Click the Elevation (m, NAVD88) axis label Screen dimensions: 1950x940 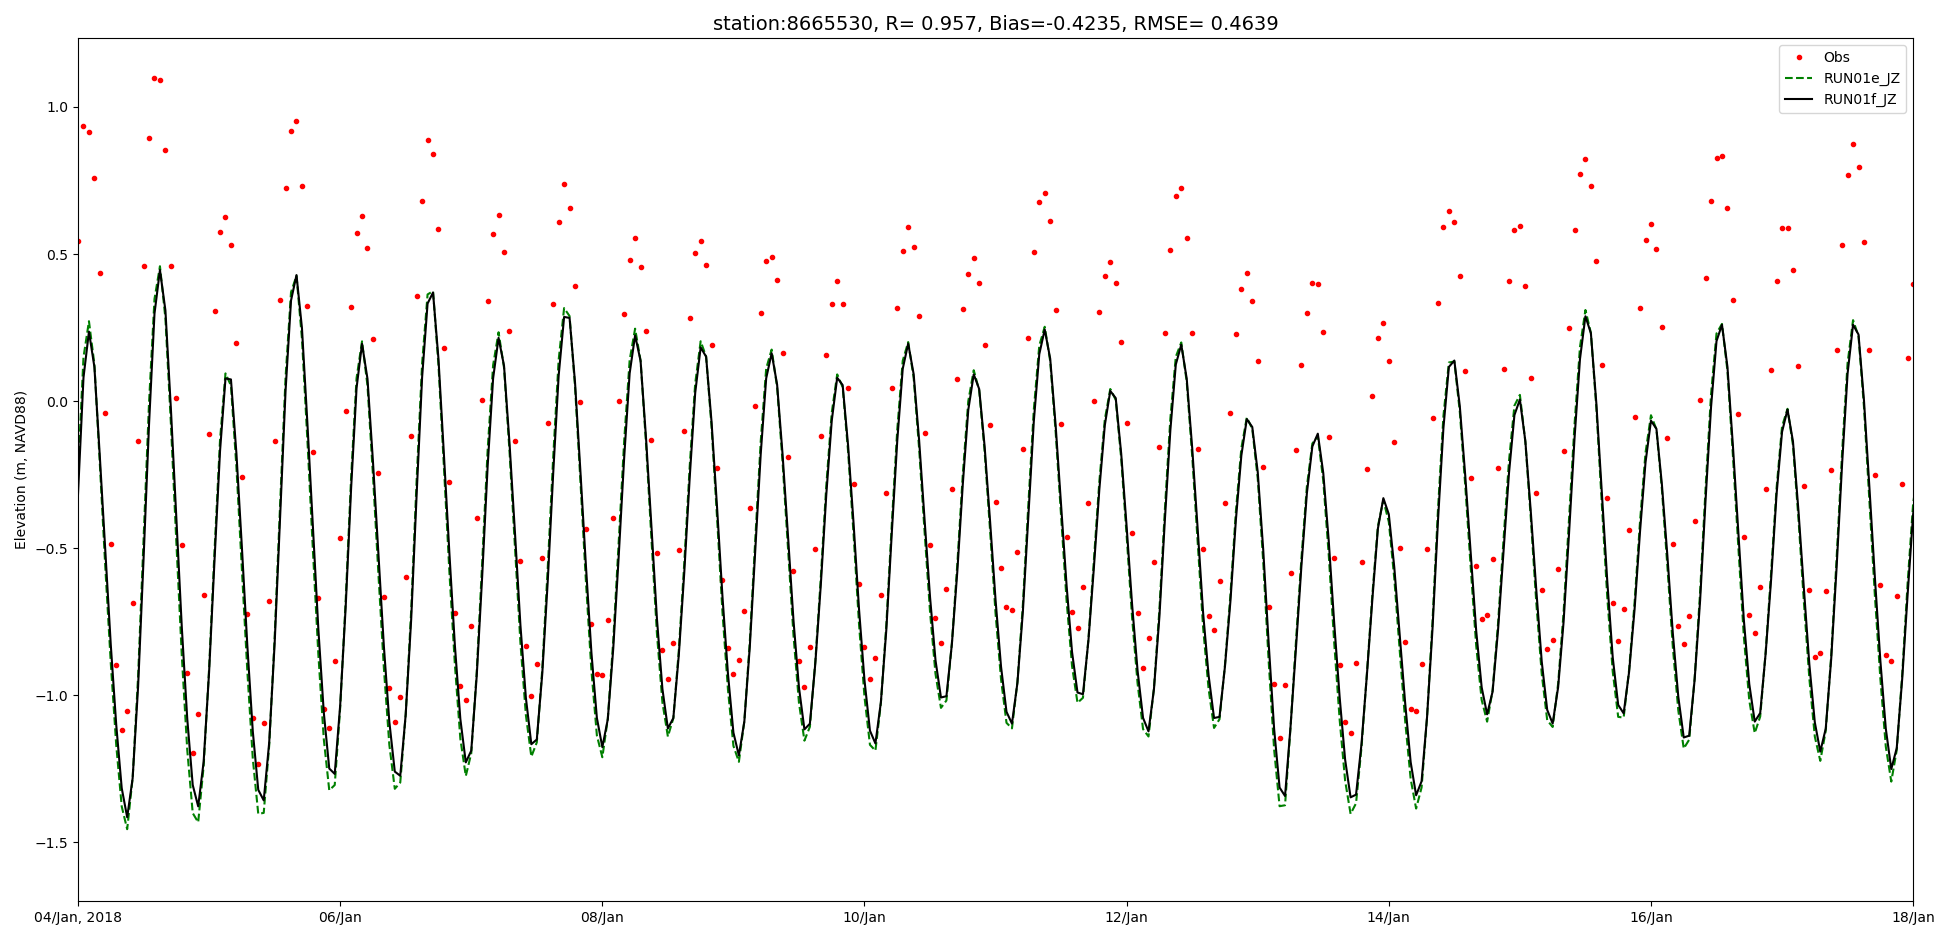point(21,470)
